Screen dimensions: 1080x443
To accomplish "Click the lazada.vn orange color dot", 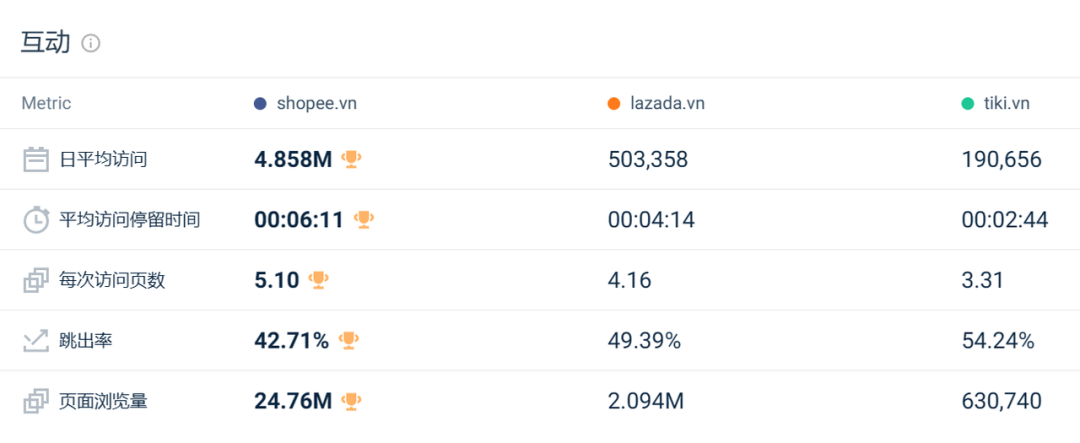I will click(x=614, y=103).
